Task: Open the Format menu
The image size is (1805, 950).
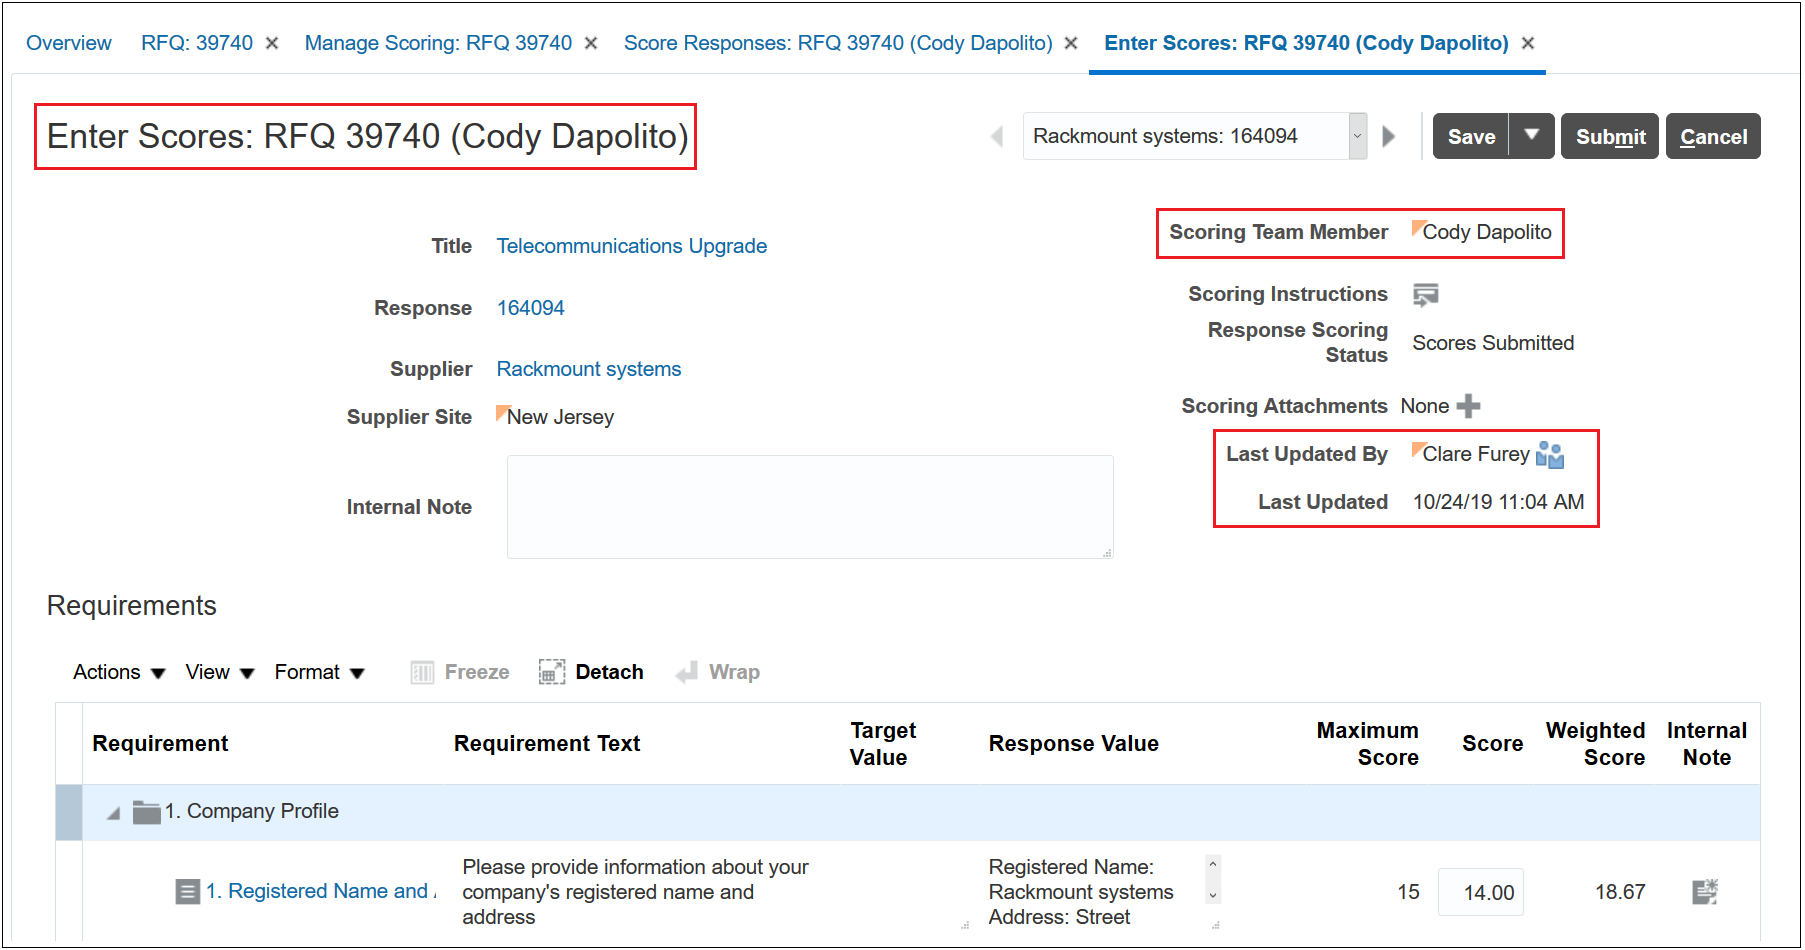Action: (319, 672)
